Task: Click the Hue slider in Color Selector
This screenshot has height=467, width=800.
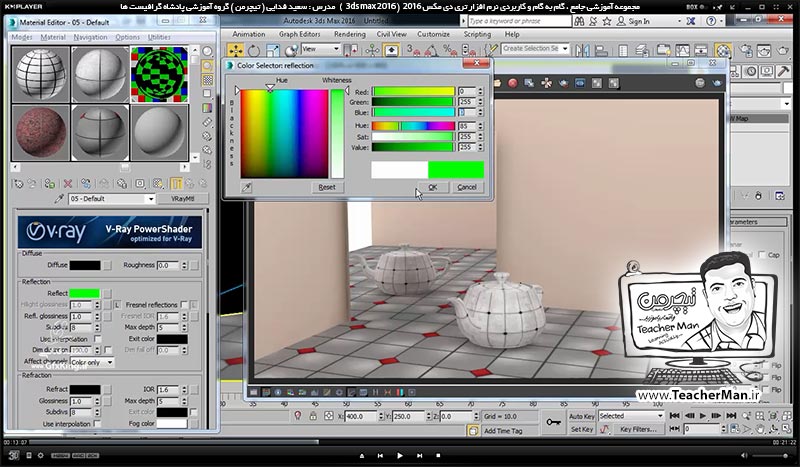Action: pyautogui.click(x=413, y=126)
